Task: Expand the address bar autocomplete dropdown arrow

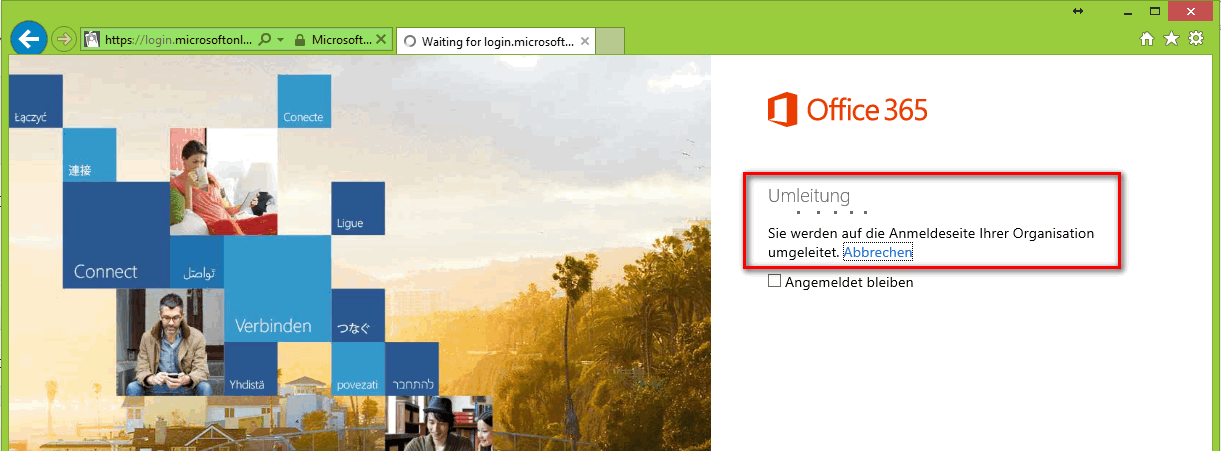Action: pyautogui.click(x=281, y=40)
